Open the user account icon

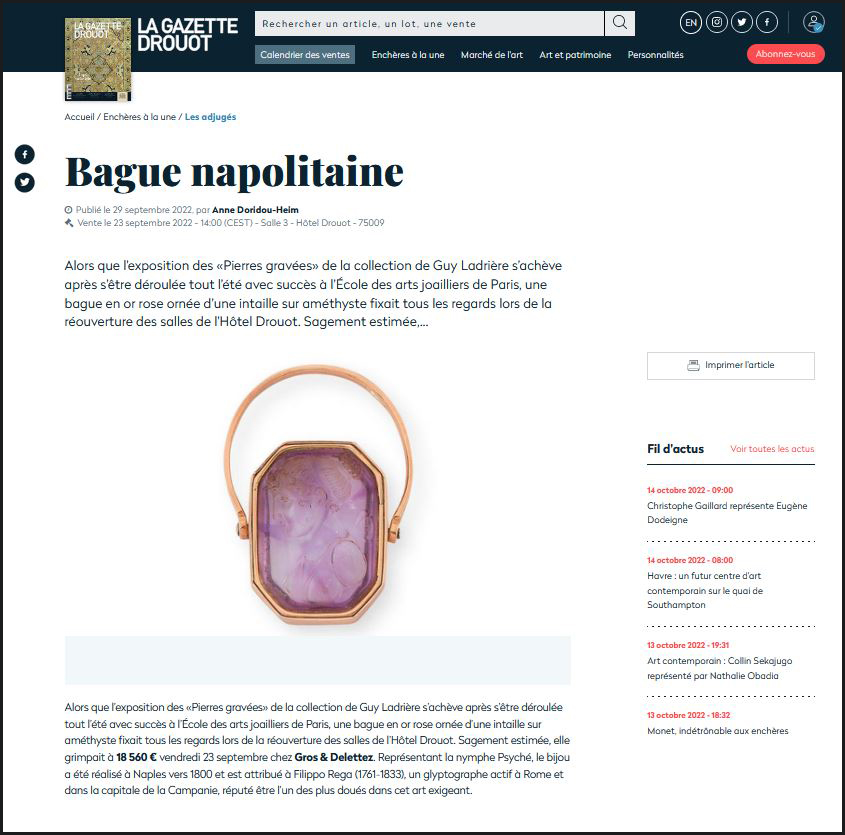813,23
